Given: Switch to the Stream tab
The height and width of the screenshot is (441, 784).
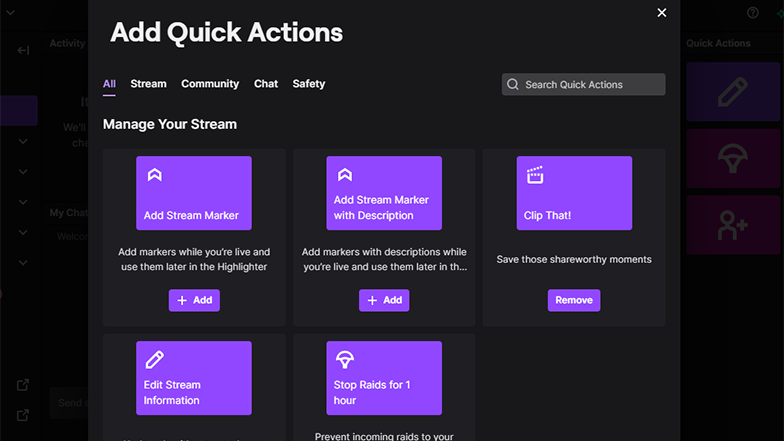Looking at the screenshot, I should [148, 84].
